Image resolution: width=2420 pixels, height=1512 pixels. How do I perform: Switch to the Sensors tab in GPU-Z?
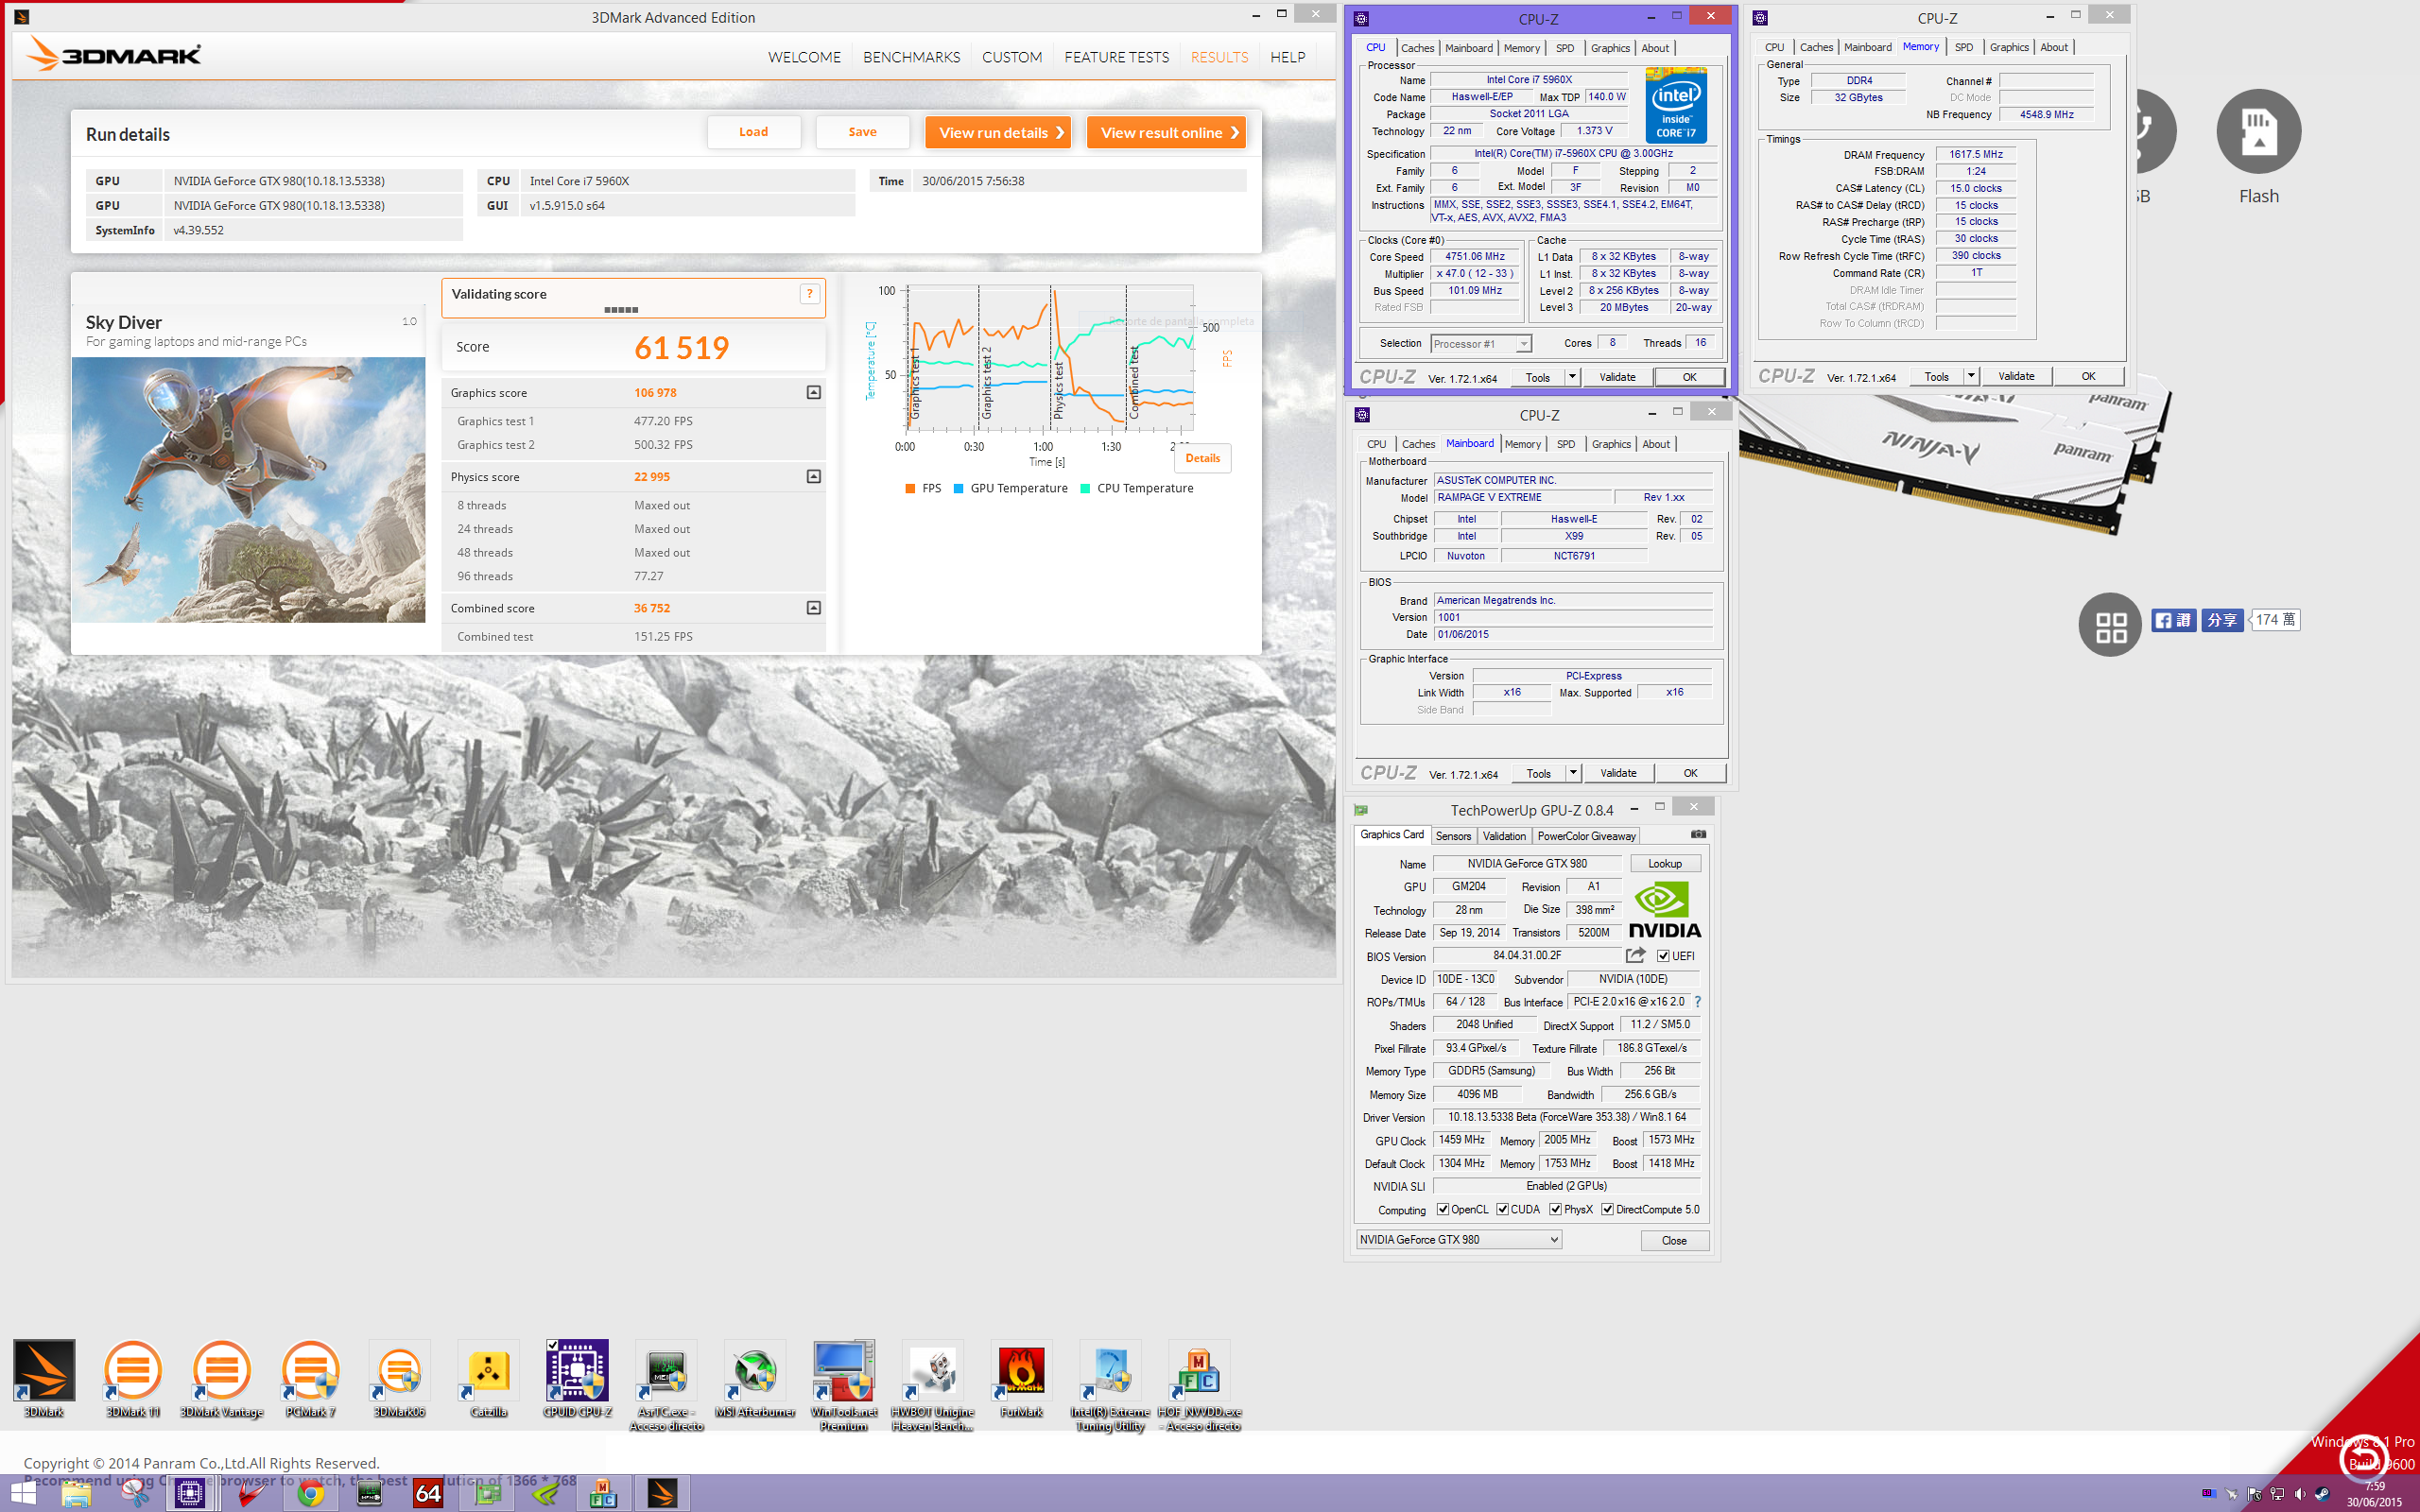[x=1453, y=836]
